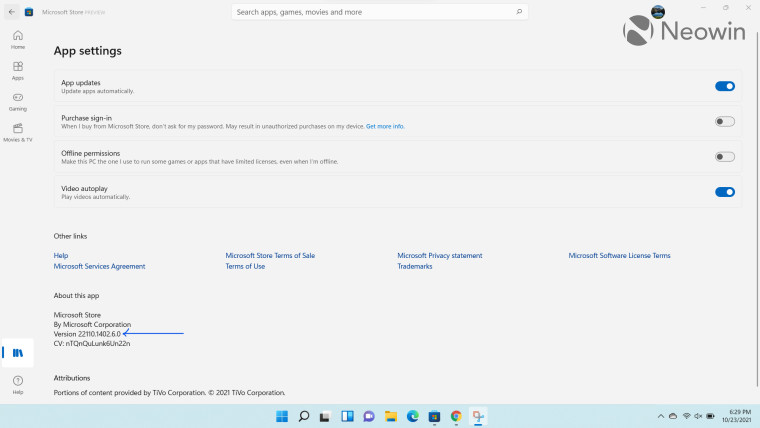Click the search apps input field

[380, 12]
